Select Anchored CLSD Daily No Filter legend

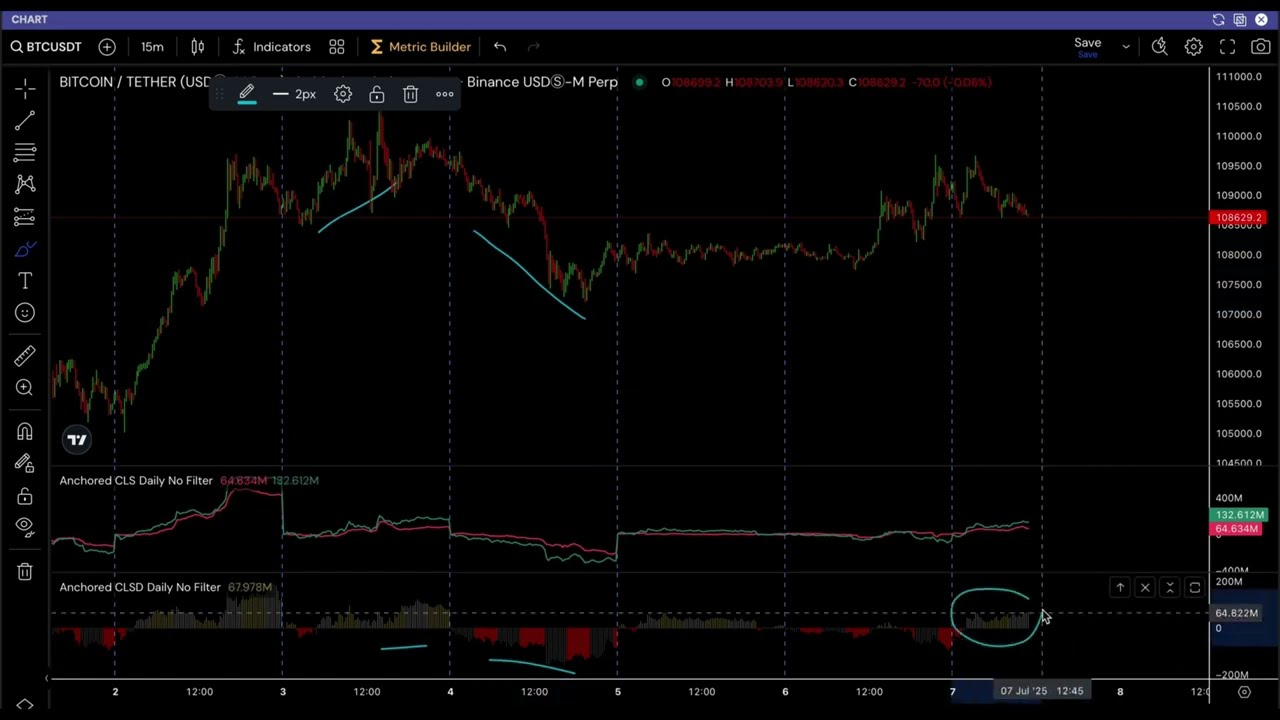pos(140,587)
